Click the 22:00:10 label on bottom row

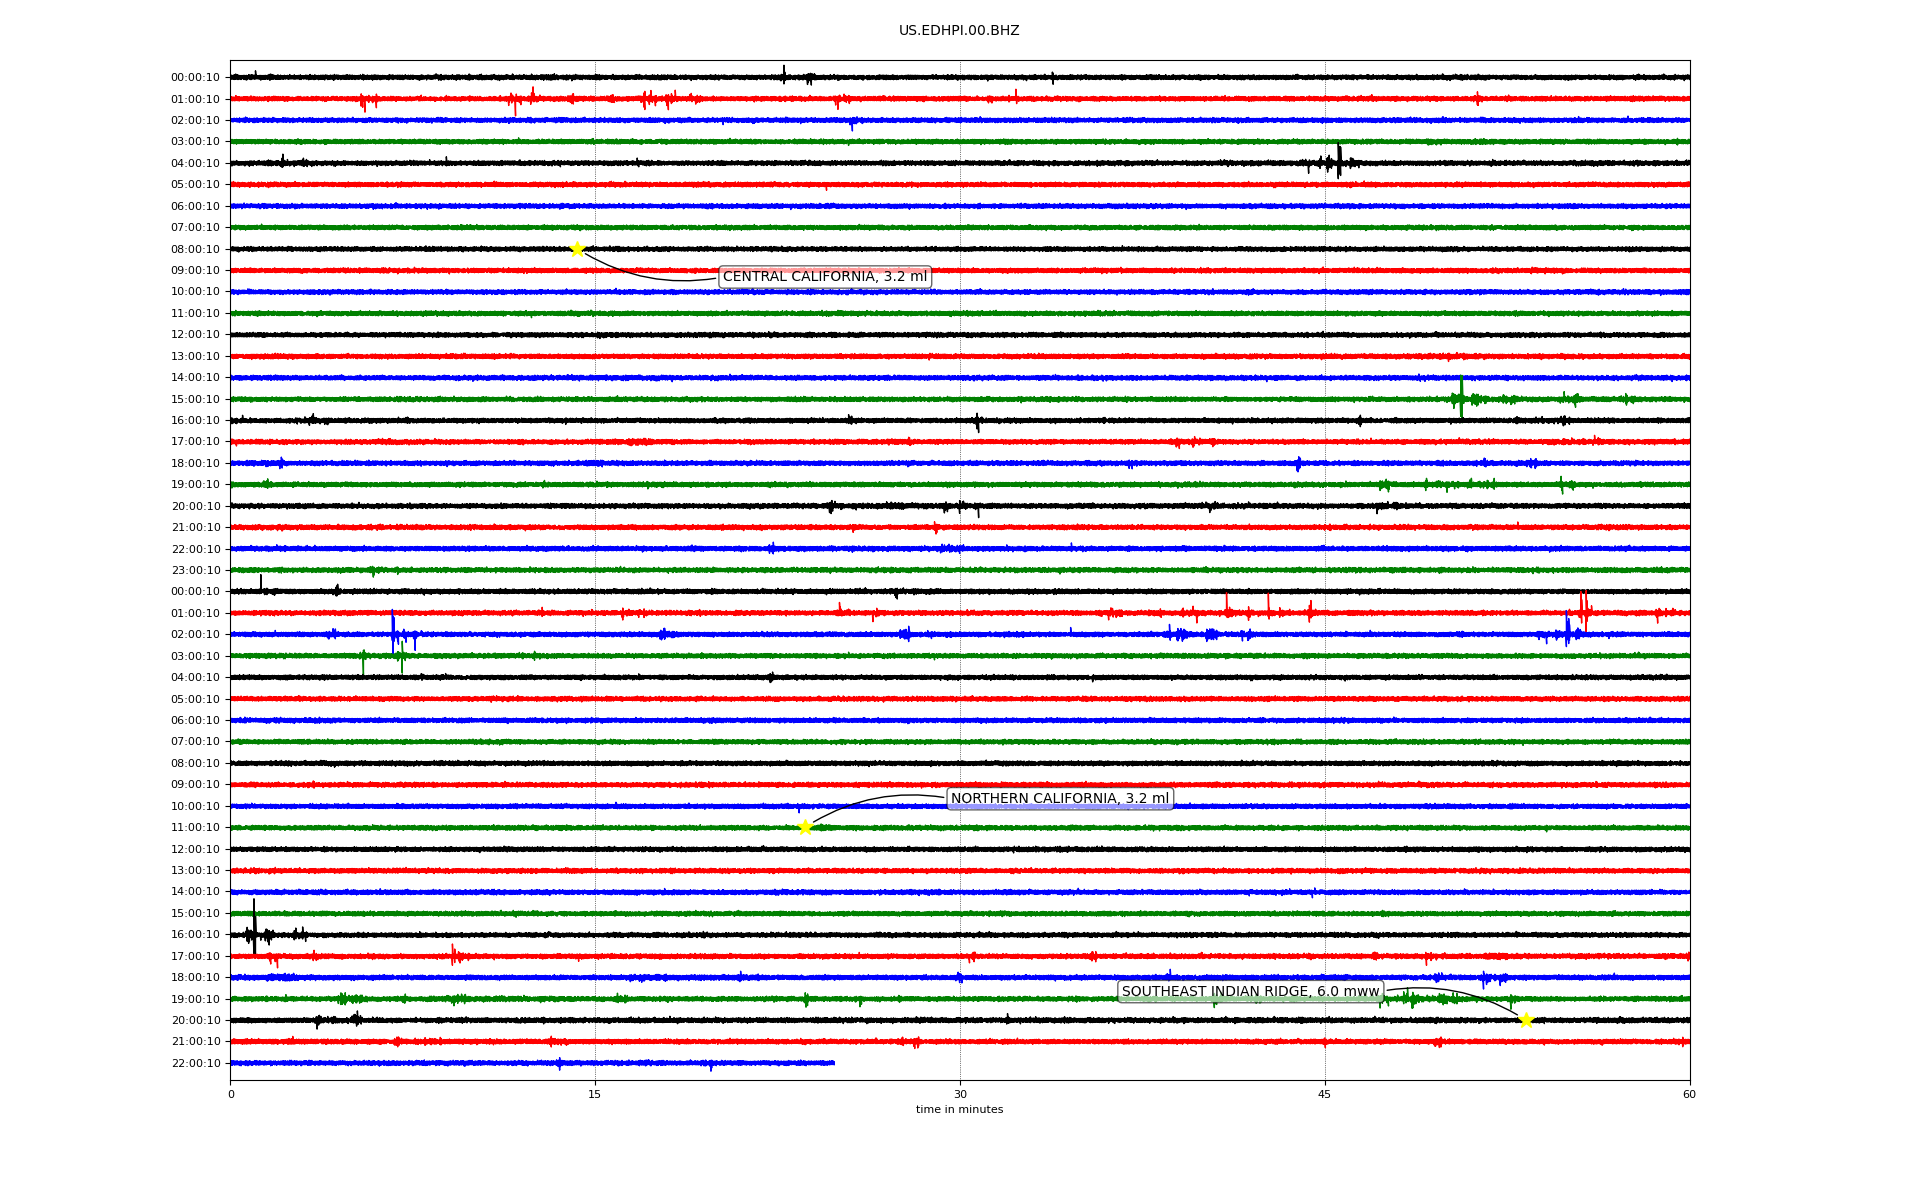tap(195, 1064)
